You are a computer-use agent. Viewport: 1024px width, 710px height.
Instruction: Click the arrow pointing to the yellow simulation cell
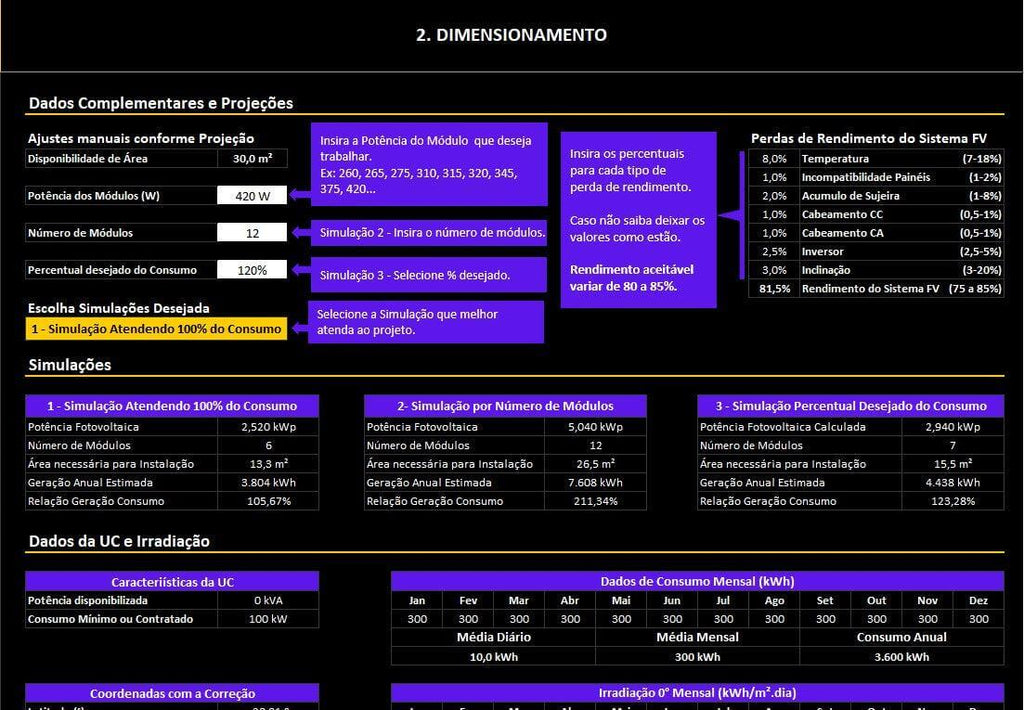coord(297,328)
